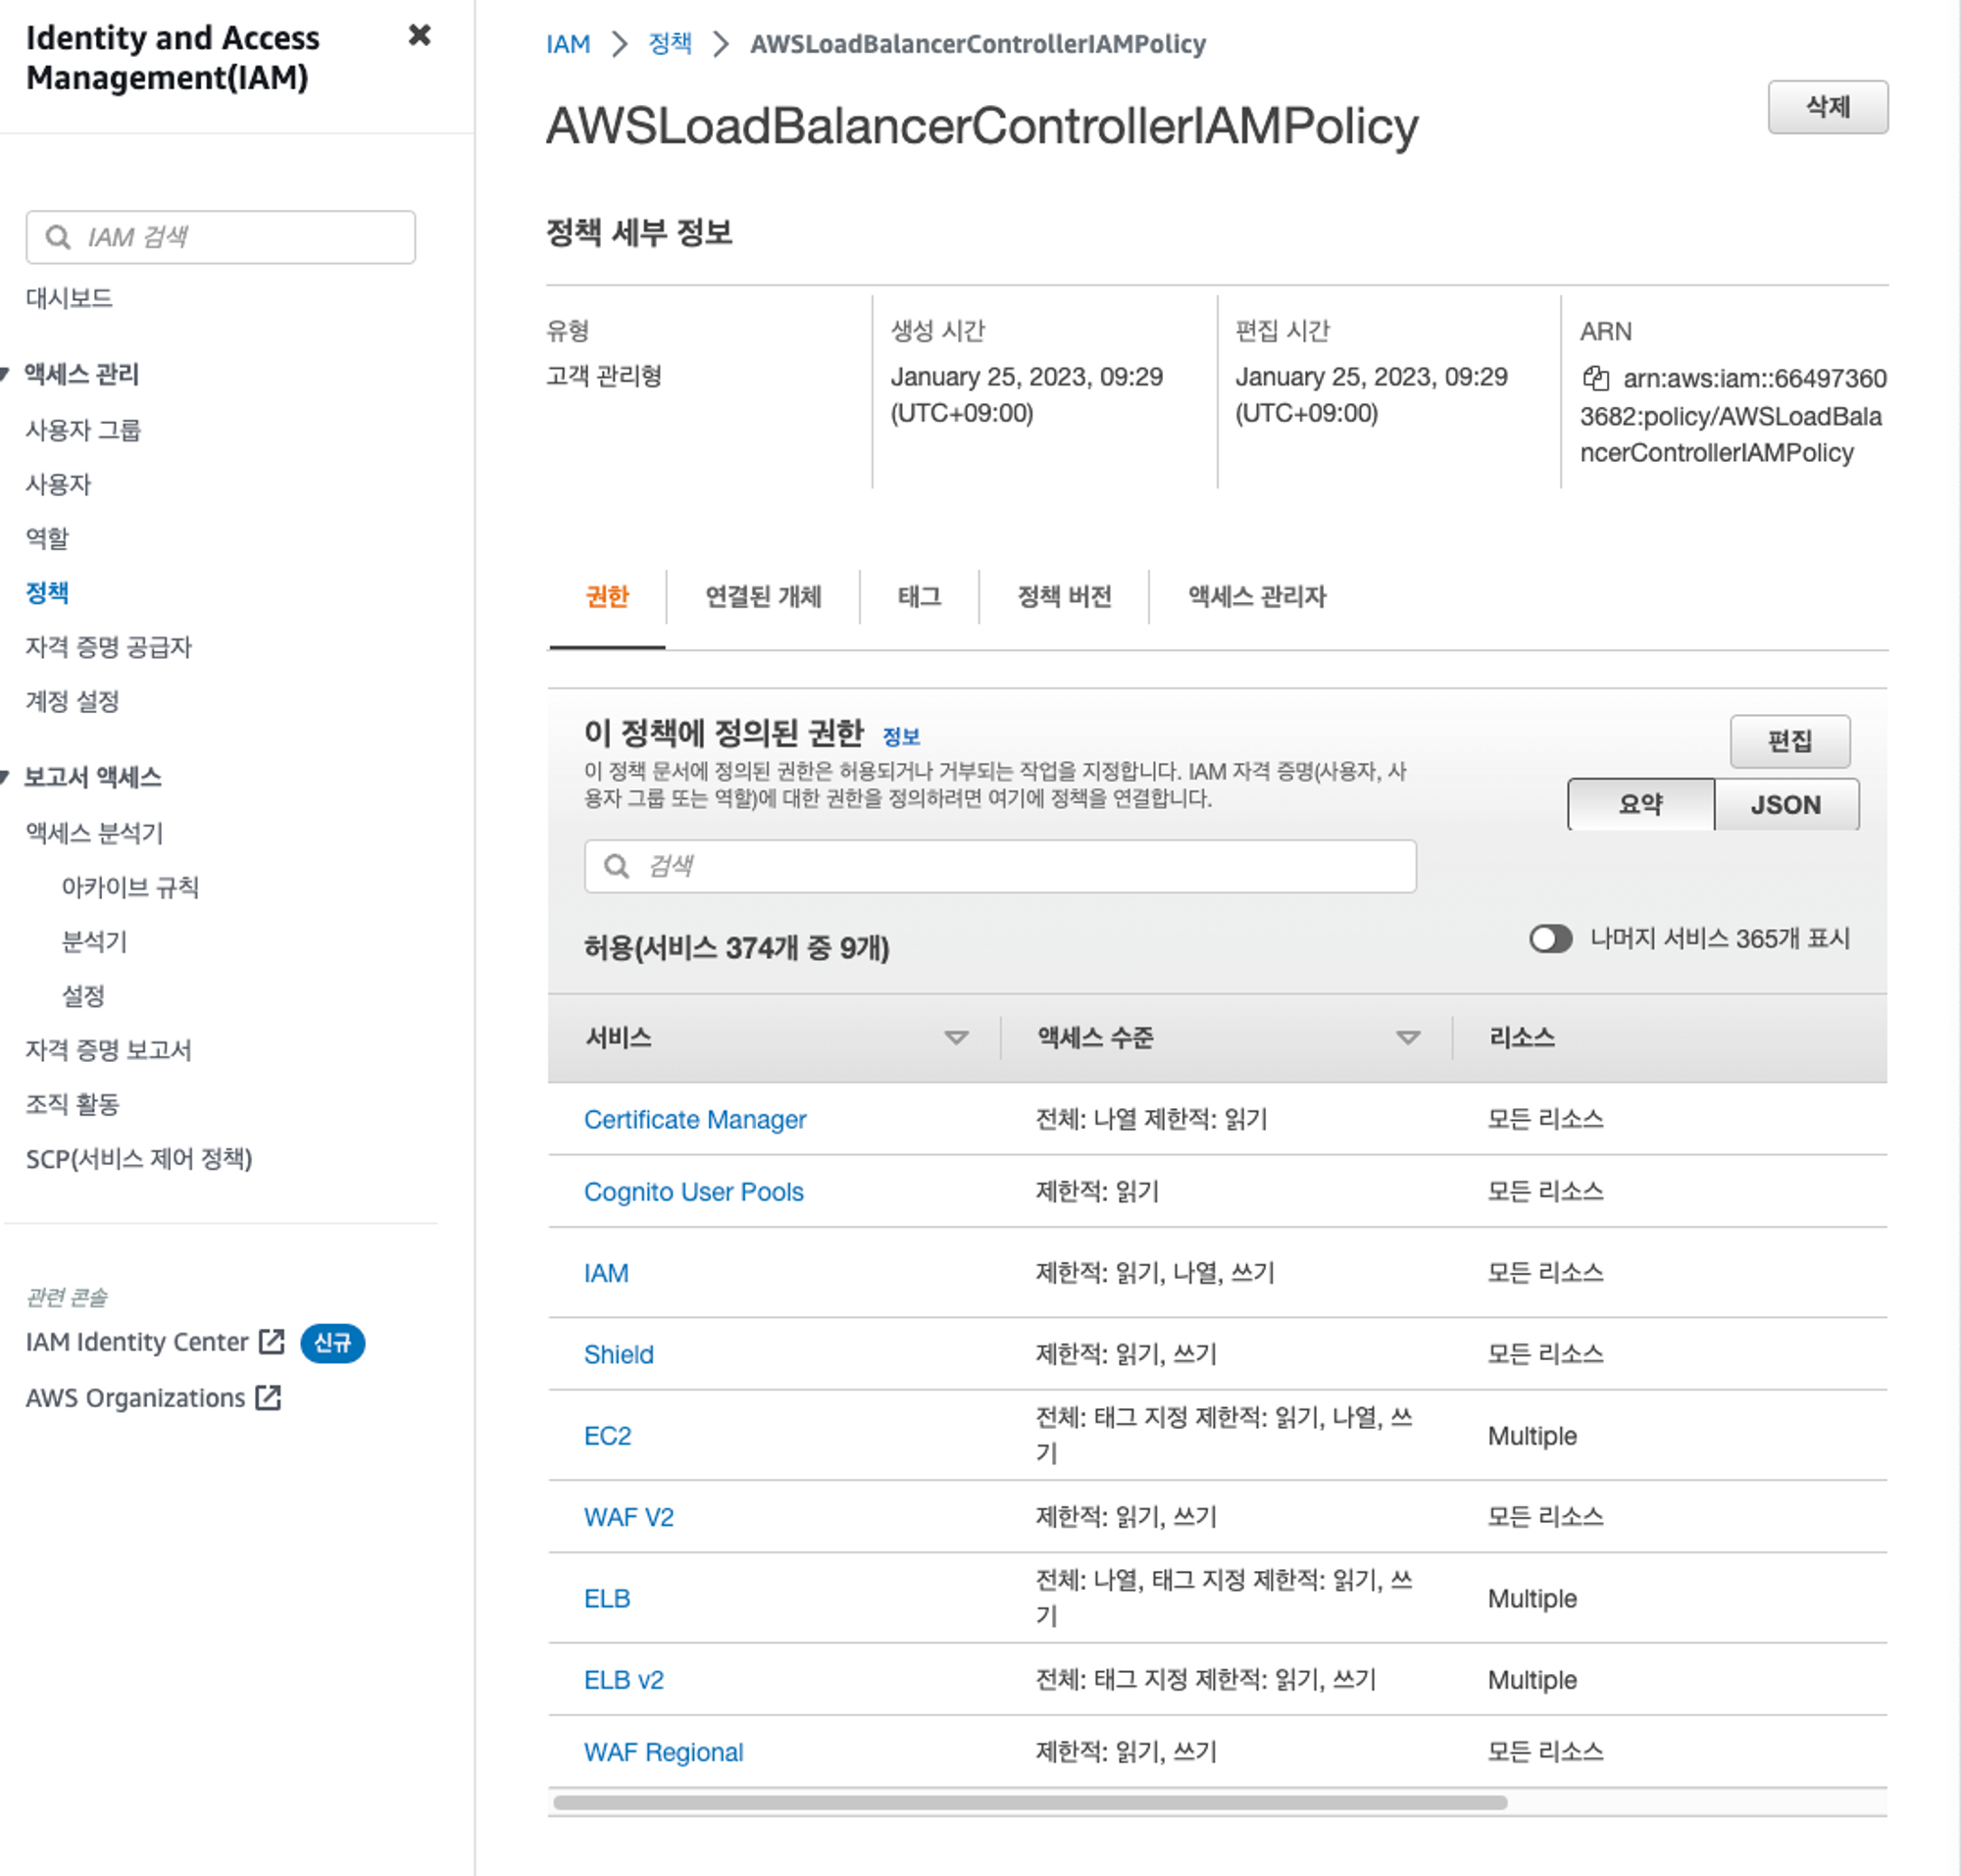
Task: Open the 액세스 수준 column sort dropdown
Action: pyautogui.click(x=1407, y=1038)
